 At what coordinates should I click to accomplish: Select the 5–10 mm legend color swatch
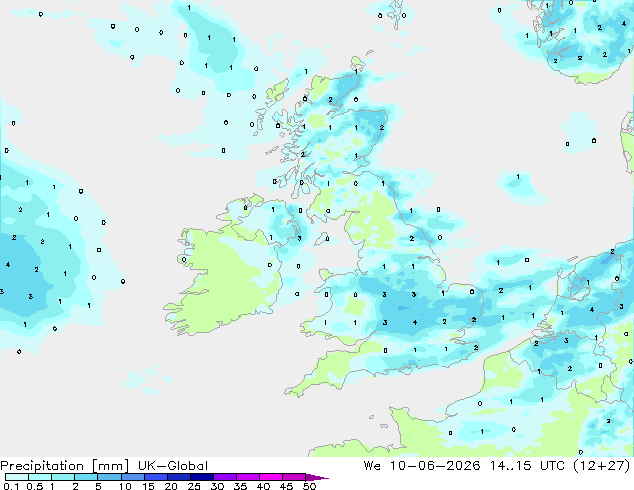pos(109,477)
